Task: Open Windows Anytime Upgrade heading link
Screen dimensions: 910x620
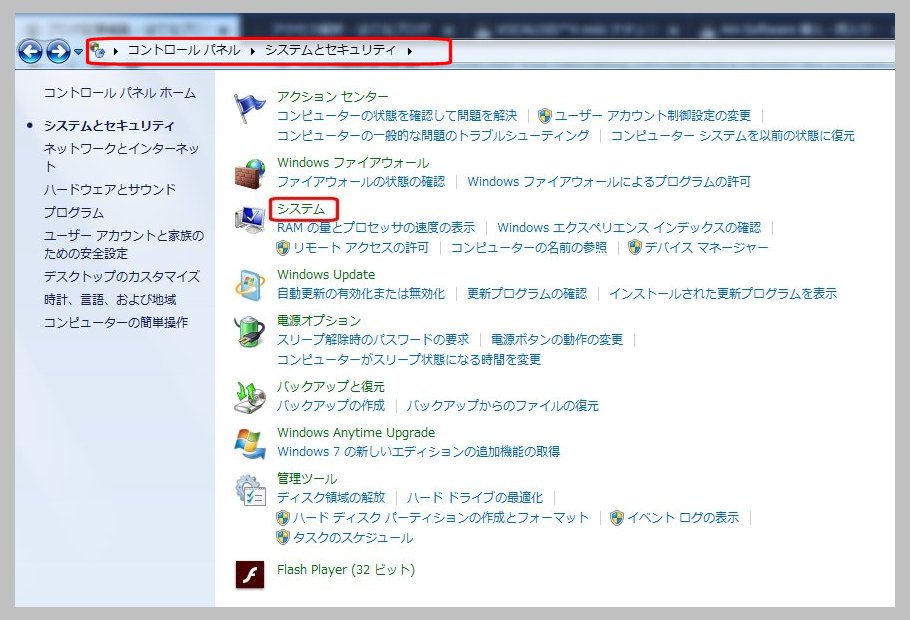Action: (x=356, y=432)
